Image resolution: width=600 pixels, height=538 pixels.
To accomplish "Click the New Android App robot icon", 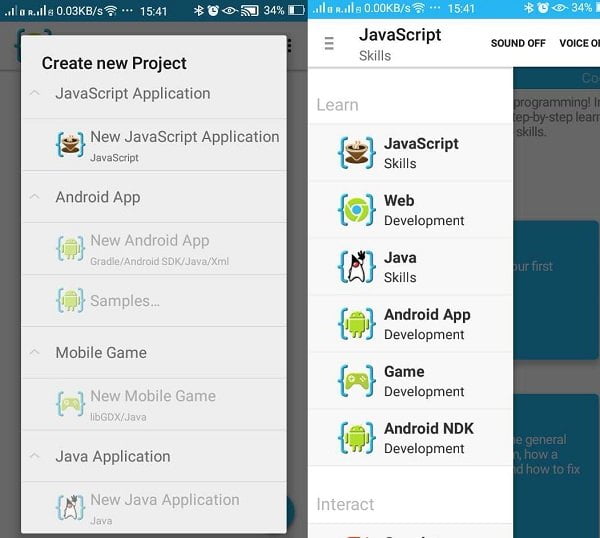I will 70,248.
